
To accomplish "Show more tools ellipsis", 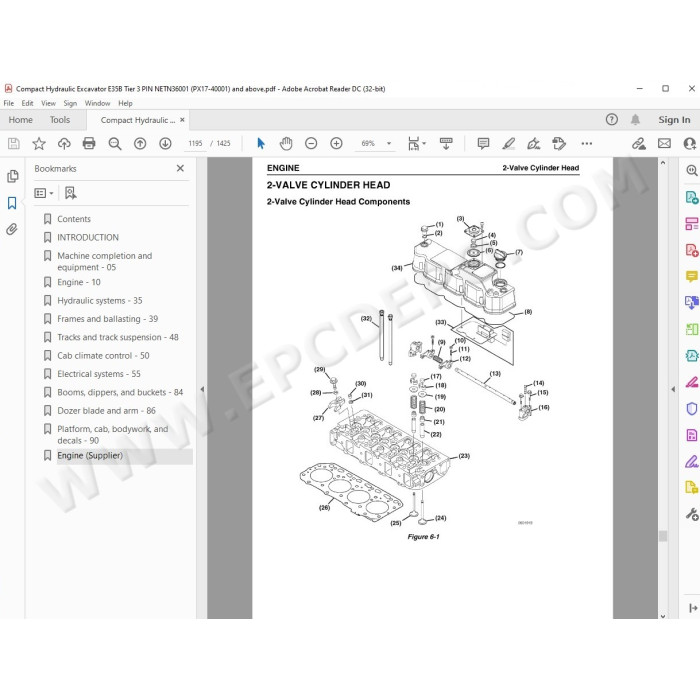I will [587, 143].
